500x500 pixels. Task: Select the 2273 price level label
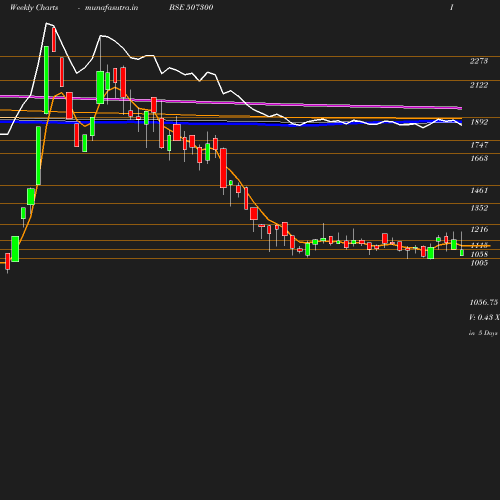(479, 61)
